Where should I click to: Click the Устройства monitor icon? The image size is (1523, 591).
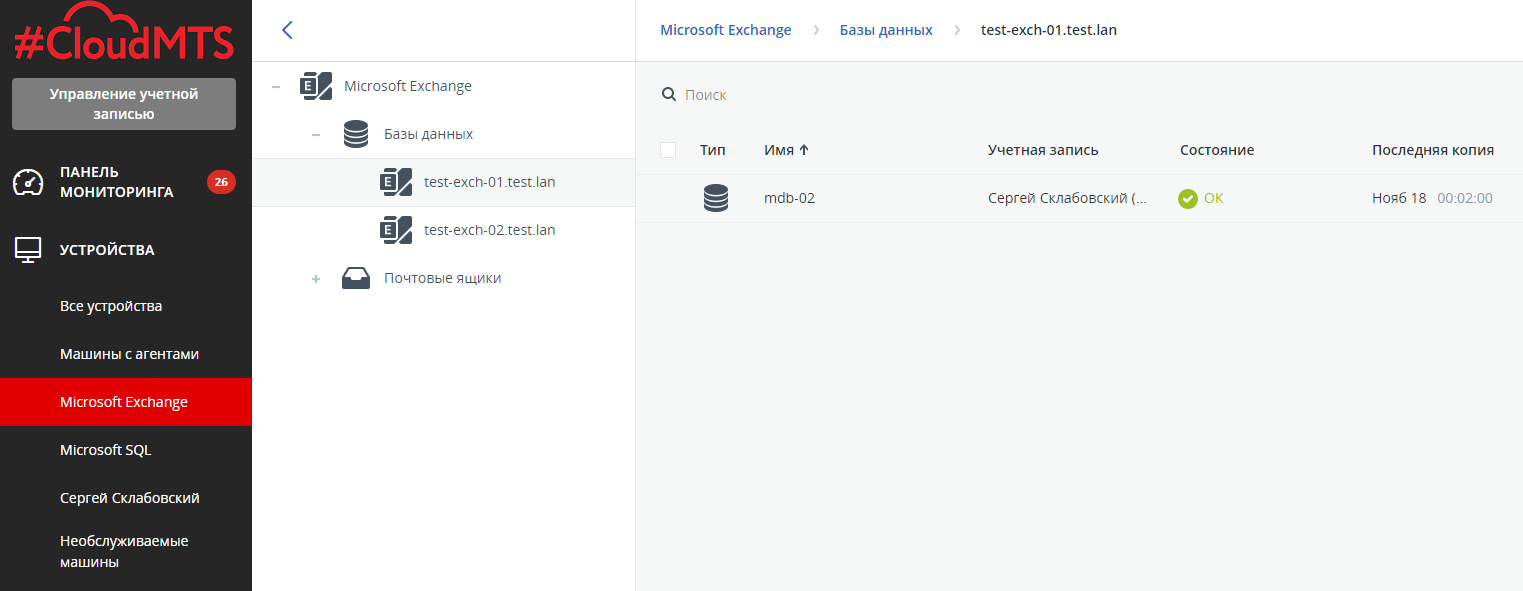(28, 250)
